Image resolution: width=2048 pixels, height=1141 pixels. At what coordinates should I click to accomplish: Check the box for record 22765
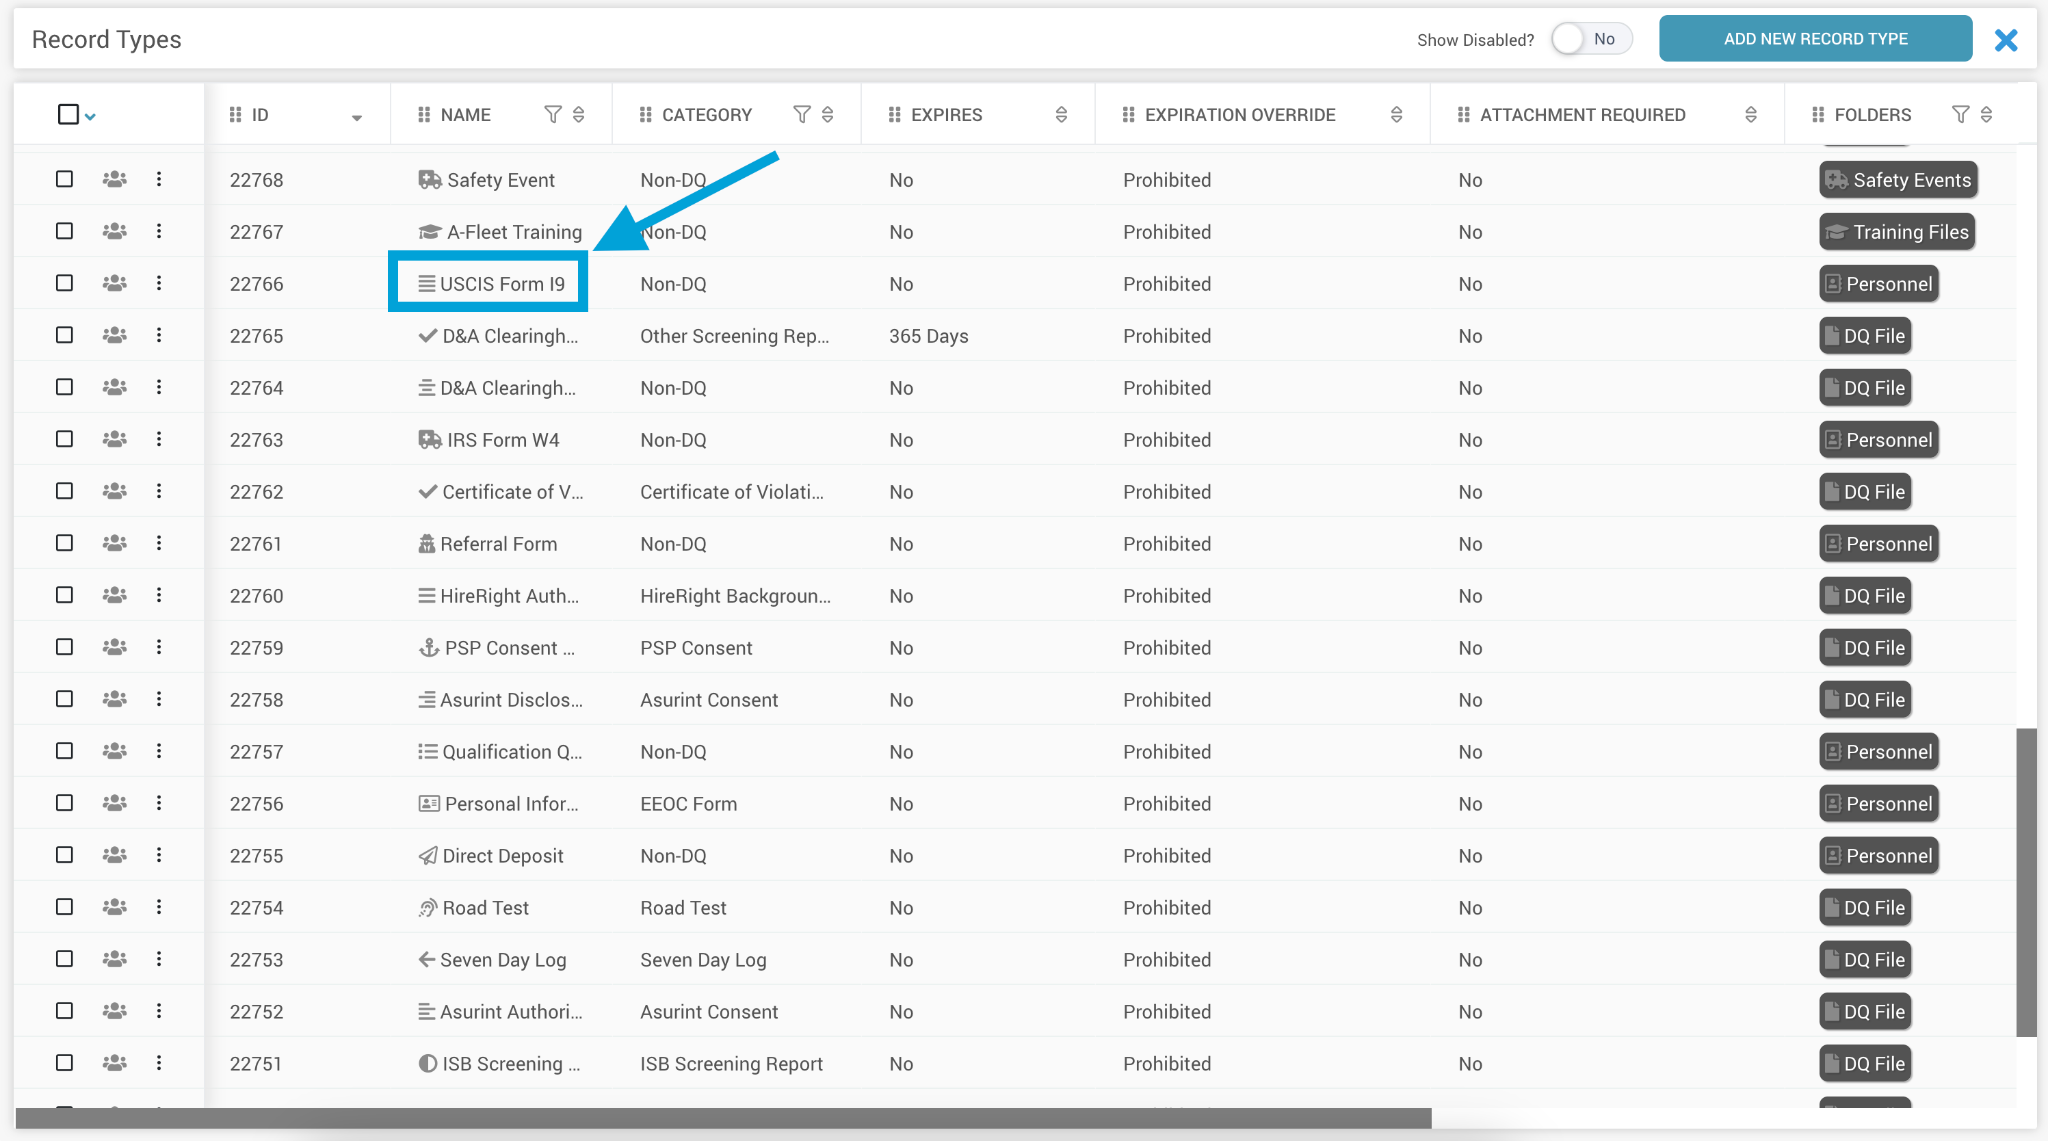[x=65, y=336]
